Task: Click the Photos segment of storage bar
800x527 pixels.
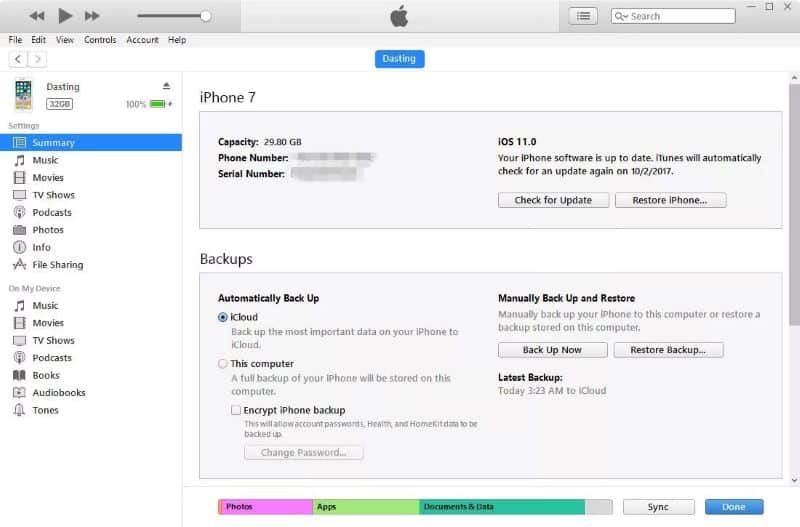Action: click(x=265, y=507)
